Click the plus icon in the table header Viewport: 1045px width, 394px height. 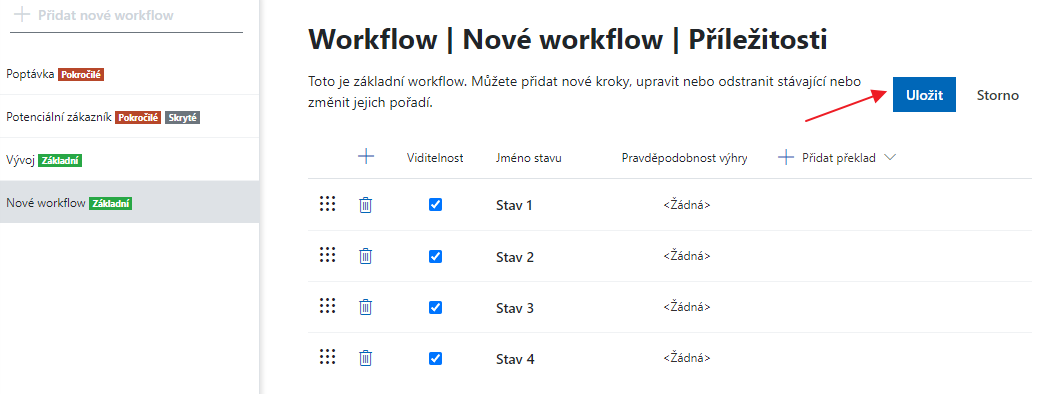point(366,157)
